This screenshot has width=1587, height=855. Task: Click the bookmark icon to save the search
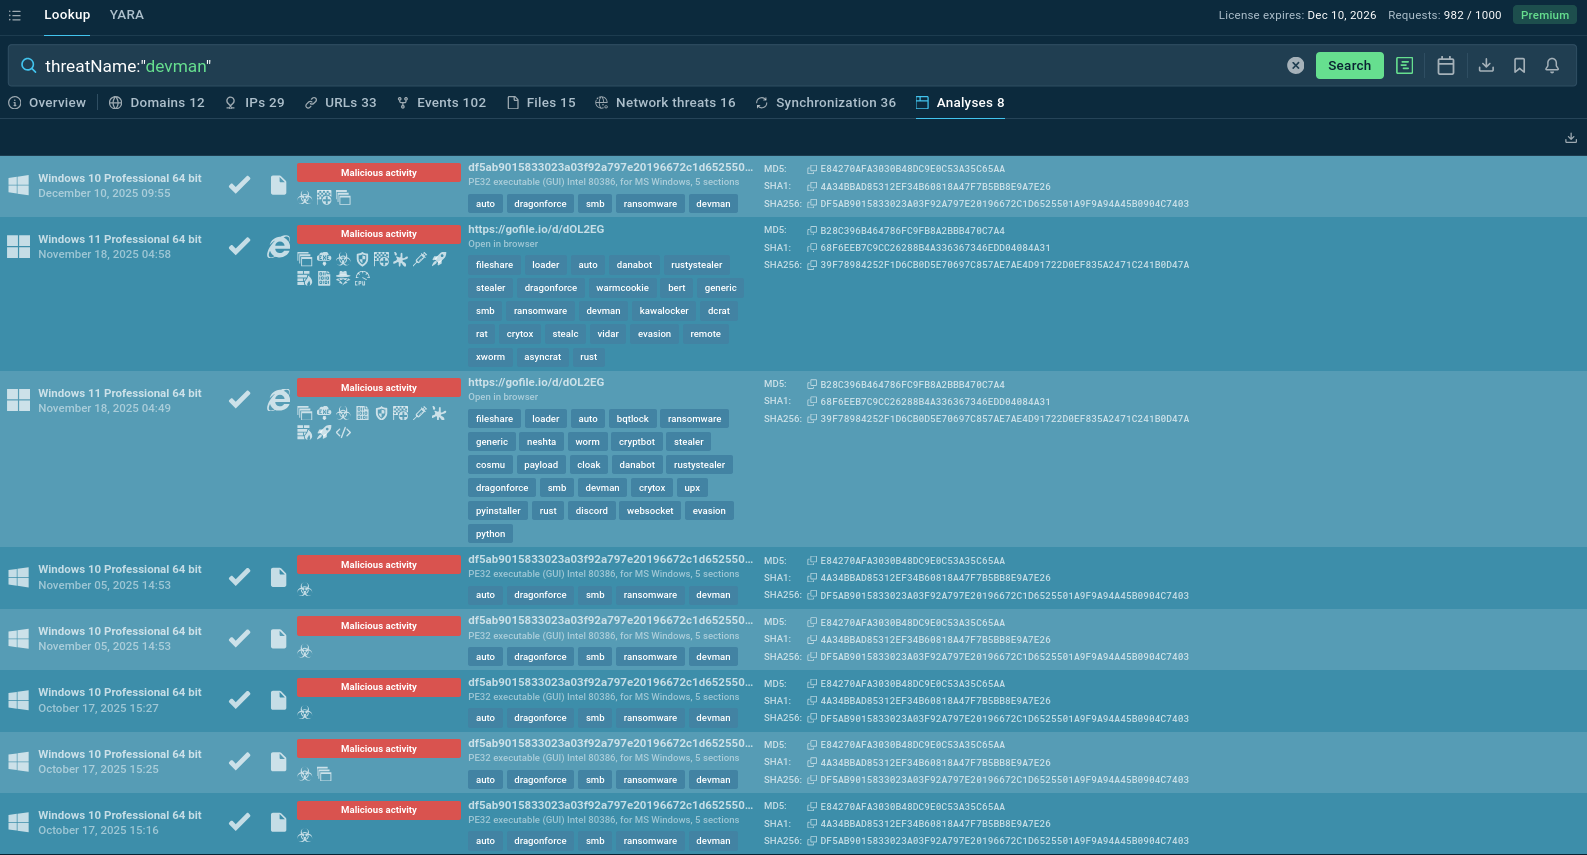coord(1519,66)
